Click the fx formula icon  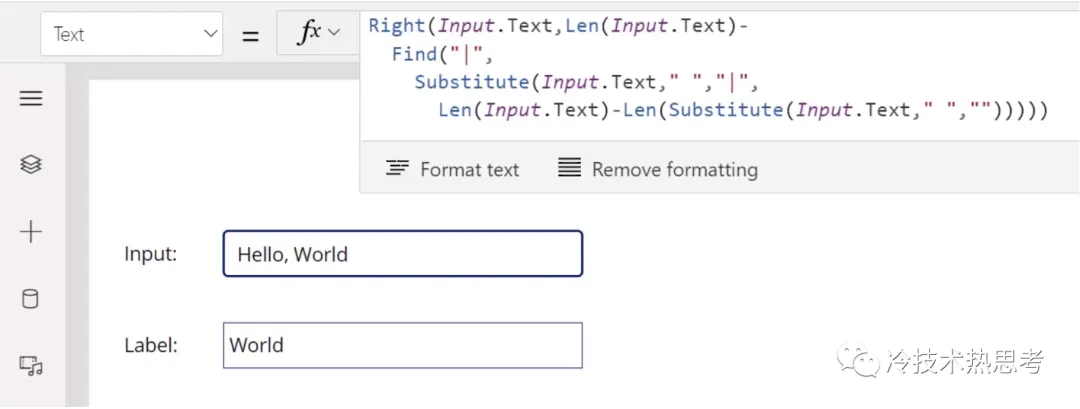coord(310,33)
